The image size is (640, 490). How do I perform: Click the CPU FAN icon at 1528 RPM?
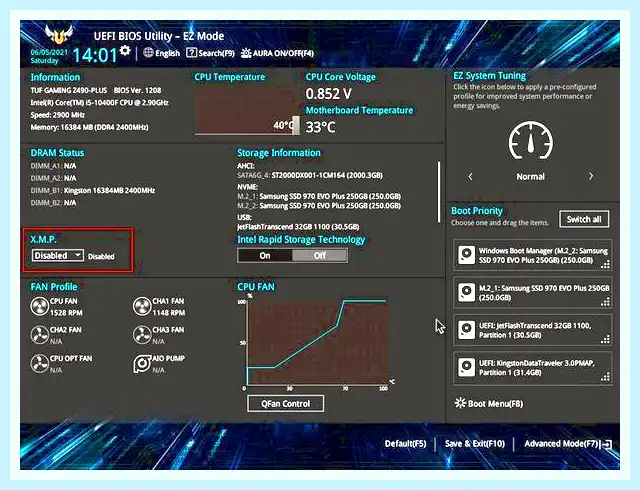click(x=40, y=306)
